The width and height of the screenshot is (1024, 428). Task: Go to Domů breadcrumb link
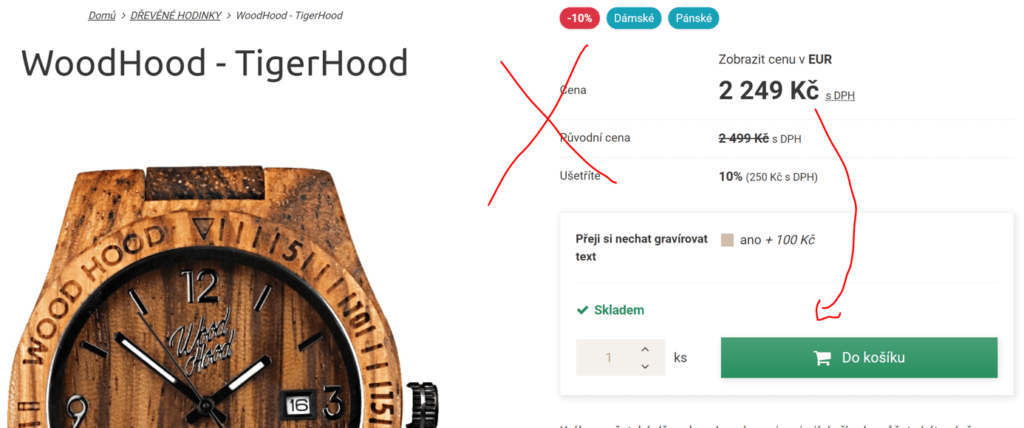pos(102,15)
